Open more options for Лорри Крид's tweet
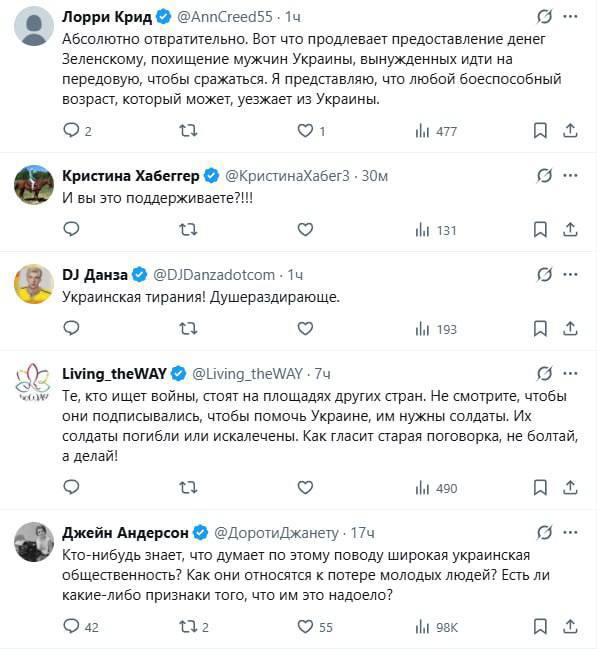597x649 pixels. (x=571, y=17)
